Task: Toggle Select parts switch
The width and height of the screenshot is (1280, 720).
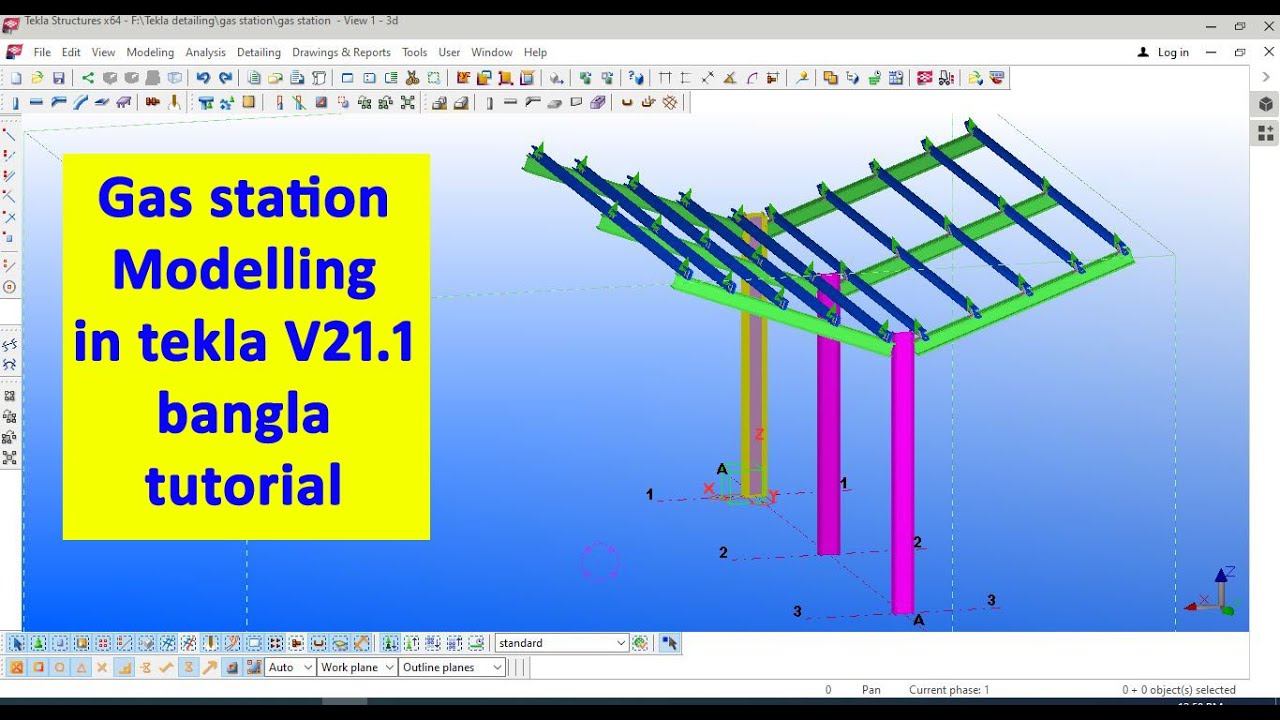Action: pyautogui.click(x=60, y=643)
